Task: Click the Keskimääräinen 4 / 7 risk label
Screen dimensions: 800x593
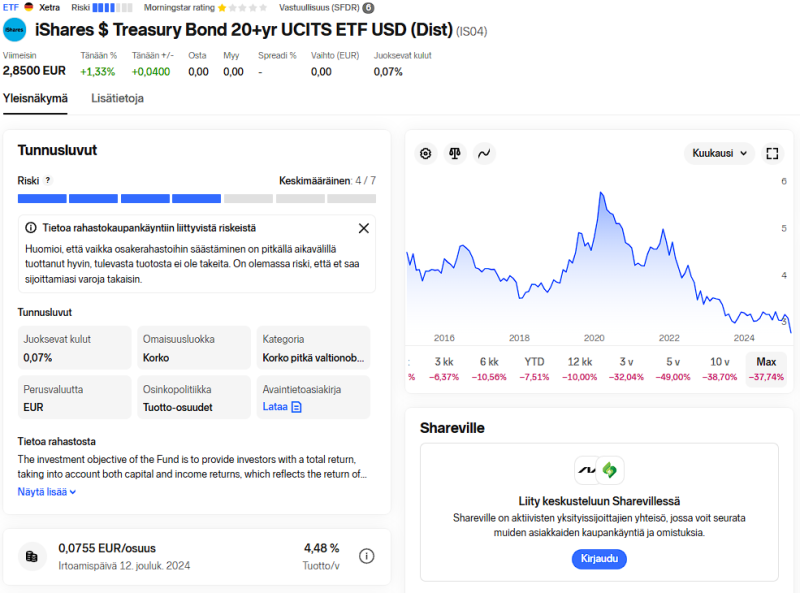Action: click(328, 180)
